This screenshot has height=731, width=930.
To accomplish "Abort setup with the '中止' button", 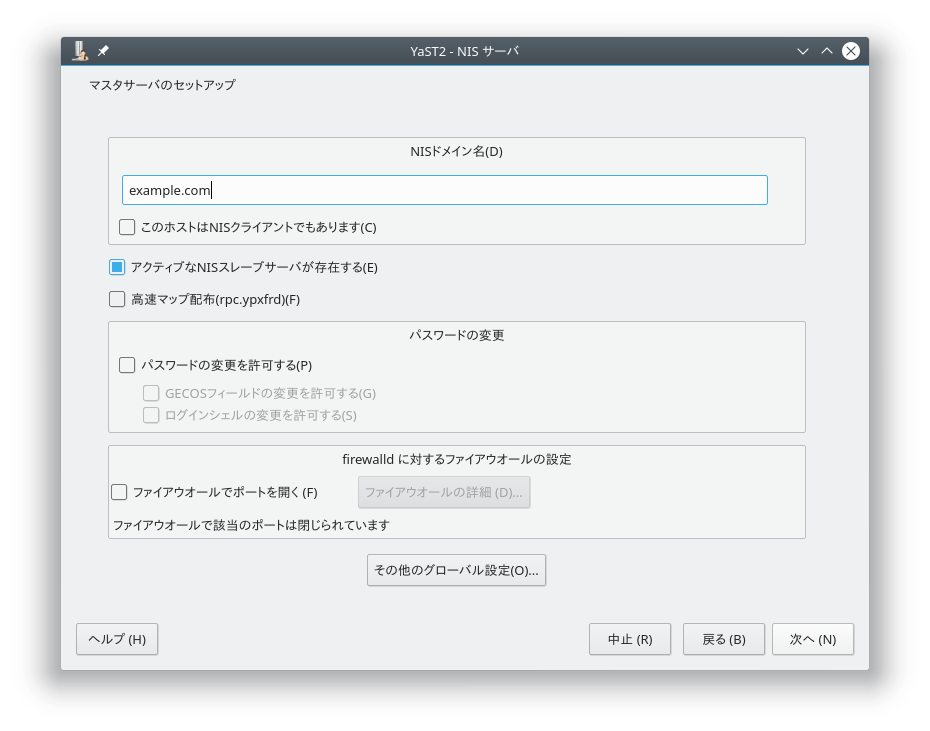I will click(630, 639).
